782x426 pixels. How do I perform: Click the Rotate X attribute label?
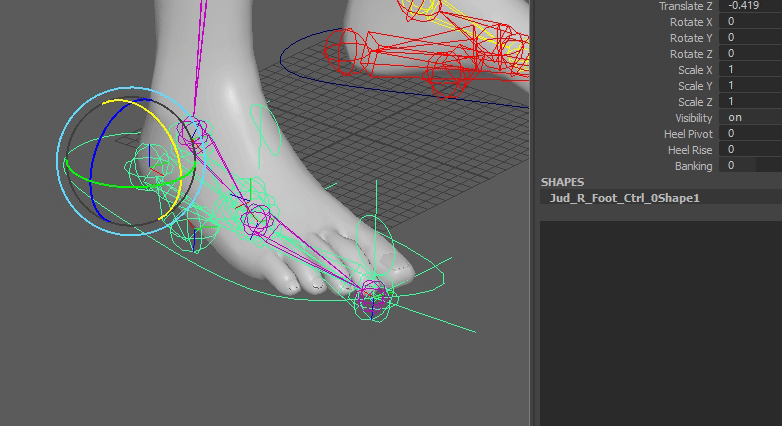[691, 22]
